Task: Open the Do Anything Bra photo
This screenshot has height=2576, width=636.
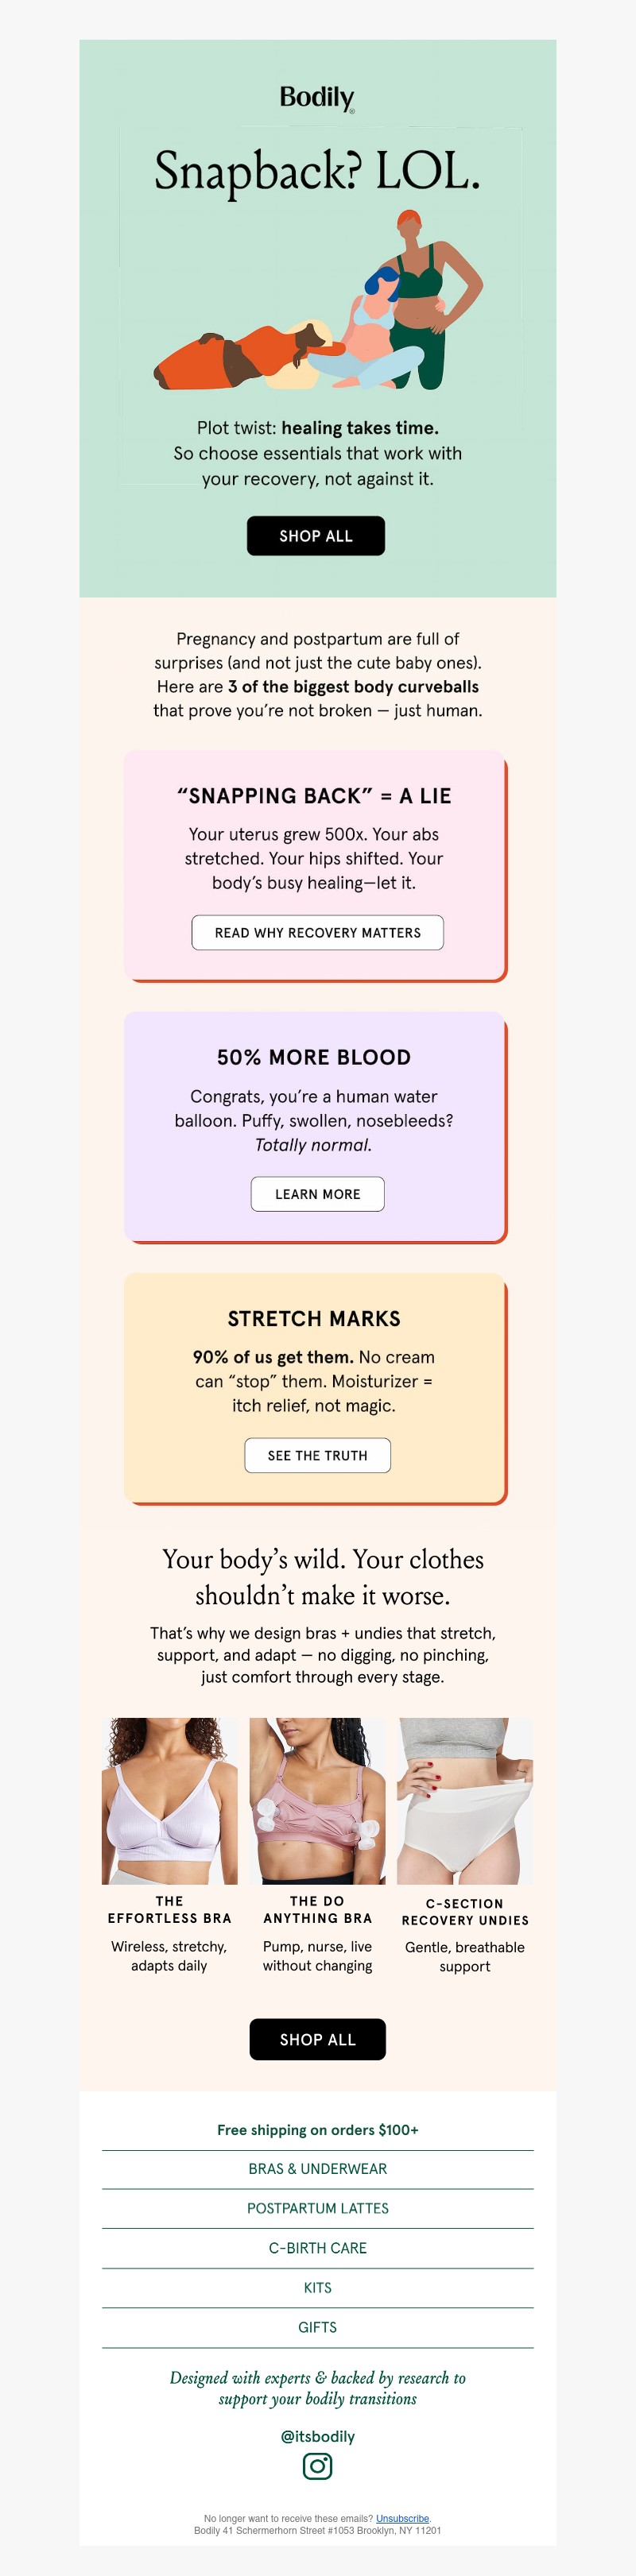Action: pos(317,1801)
